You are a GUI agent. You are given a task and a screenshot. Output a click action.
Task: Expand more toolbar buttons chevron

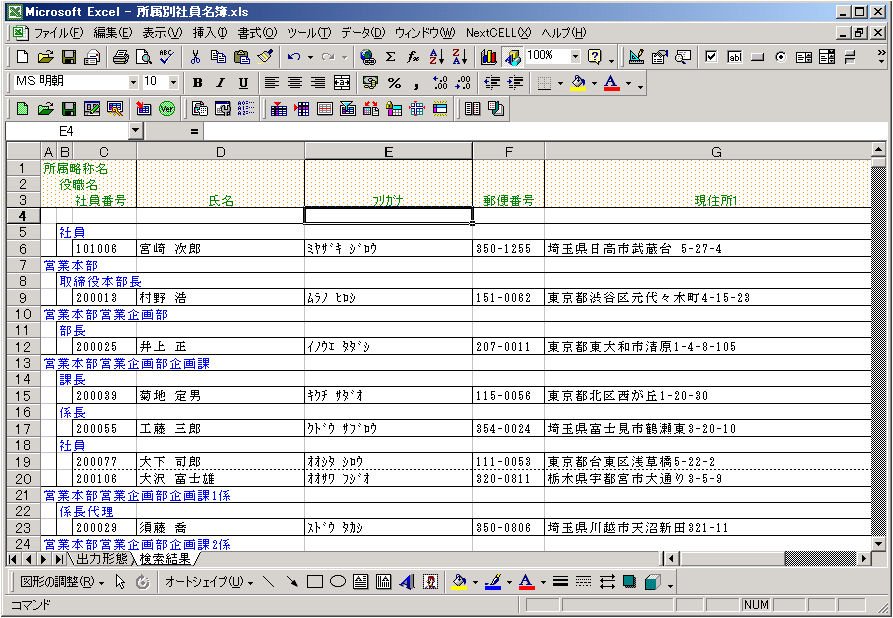click(882, 56)
